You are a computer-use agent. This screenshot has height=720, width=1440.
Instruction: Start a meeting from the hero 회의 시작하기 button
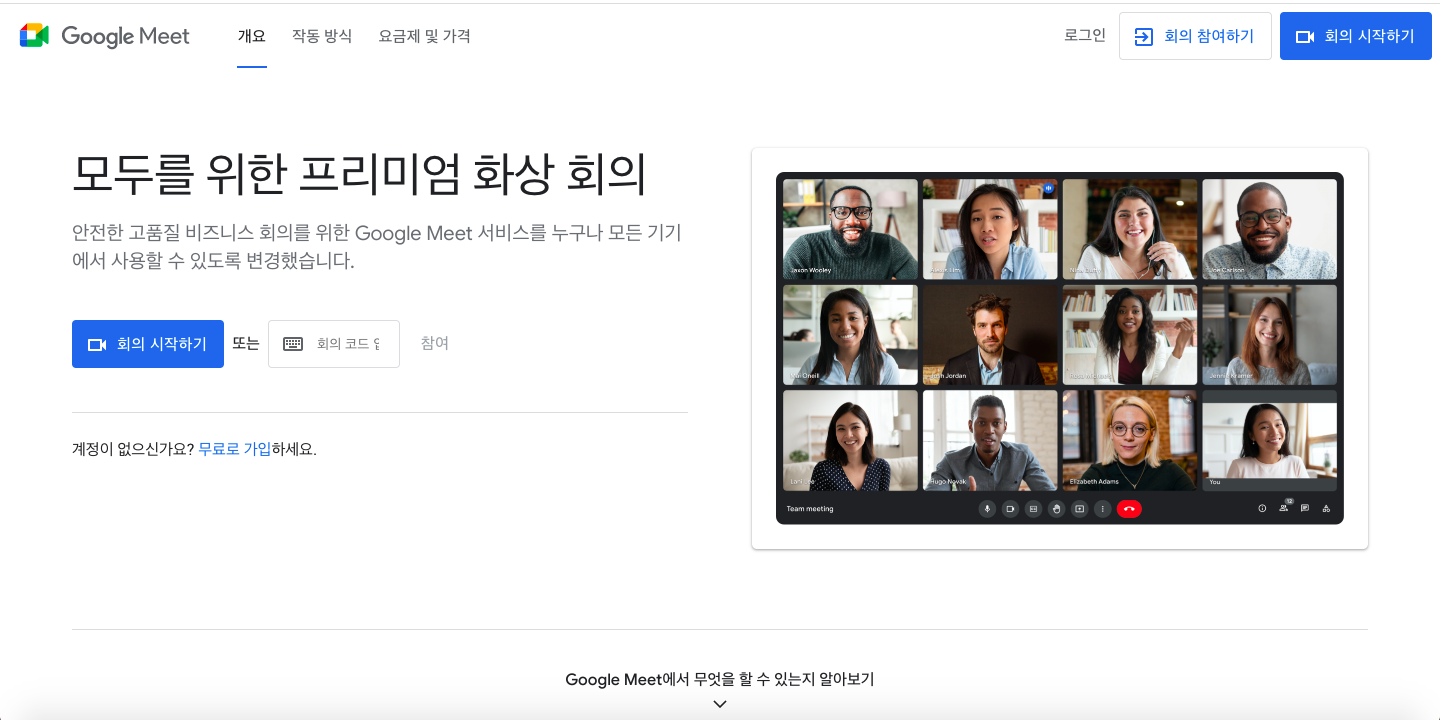click(x=148, y=344)
